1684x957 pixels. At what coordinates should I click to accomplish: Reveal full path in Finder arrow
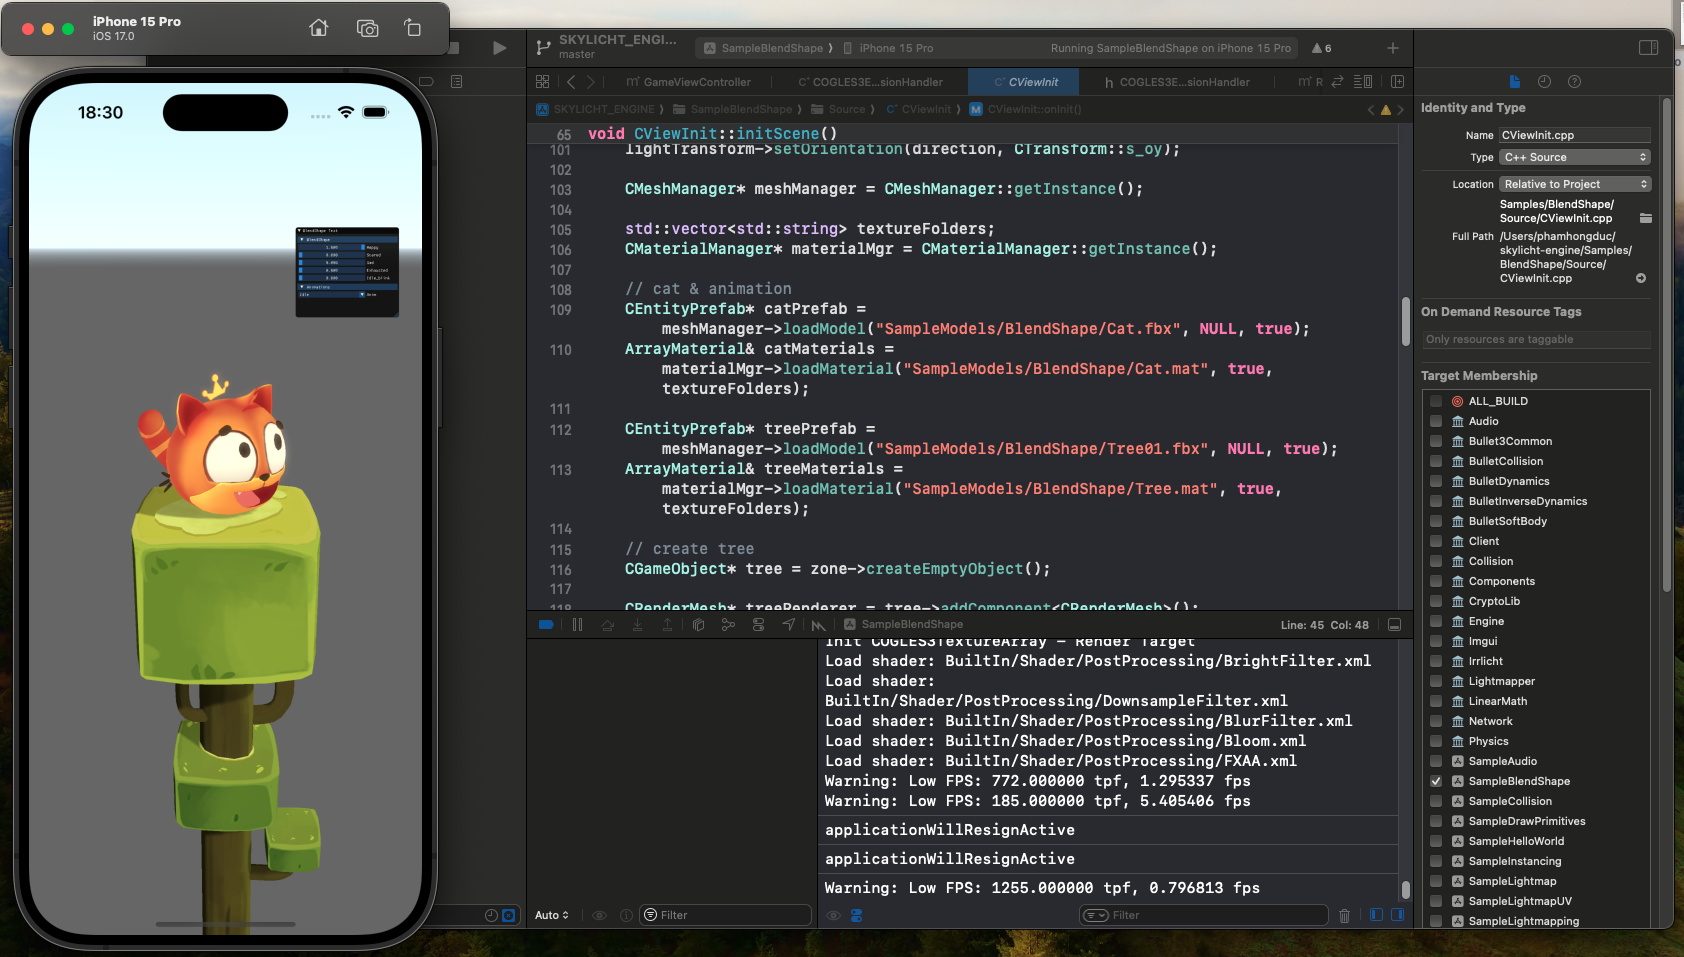[x=1641, y=278]
